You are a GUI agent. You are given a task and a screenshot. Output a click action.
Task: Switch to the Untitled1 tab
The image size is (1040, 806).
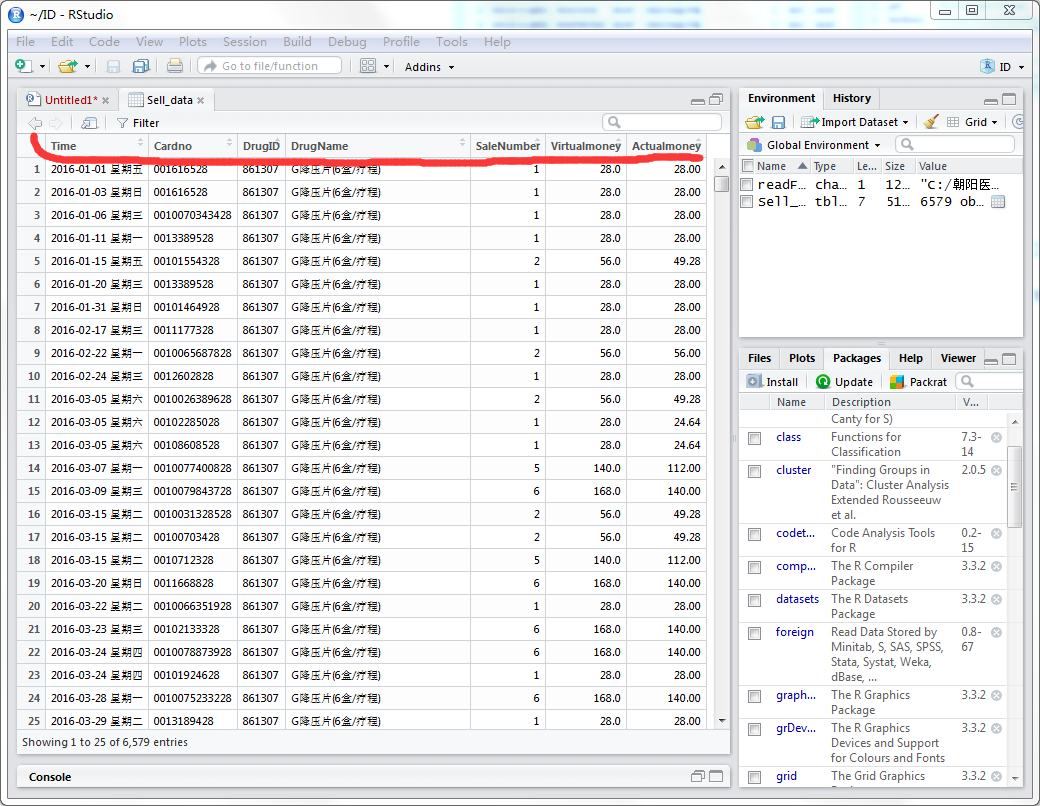(71, 100)
